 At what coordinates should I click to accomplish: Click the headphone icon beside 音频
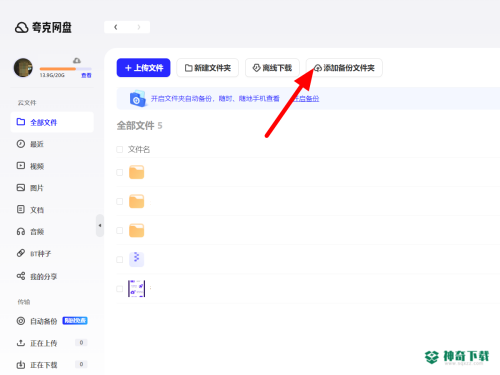click(x=21, y=231)
